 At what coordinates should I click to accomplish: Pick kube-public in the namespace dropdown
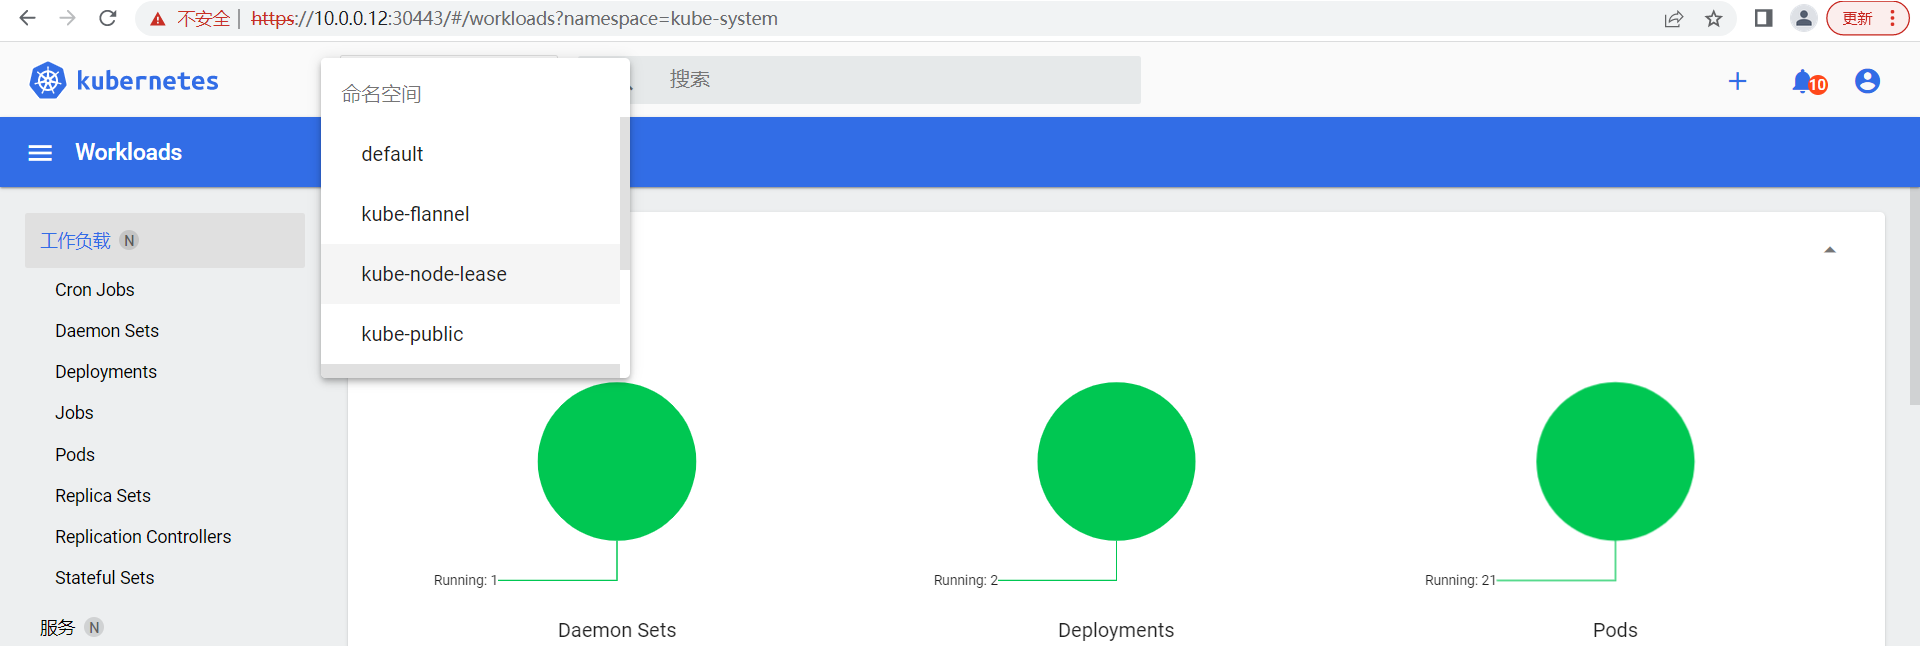point(412,334)
